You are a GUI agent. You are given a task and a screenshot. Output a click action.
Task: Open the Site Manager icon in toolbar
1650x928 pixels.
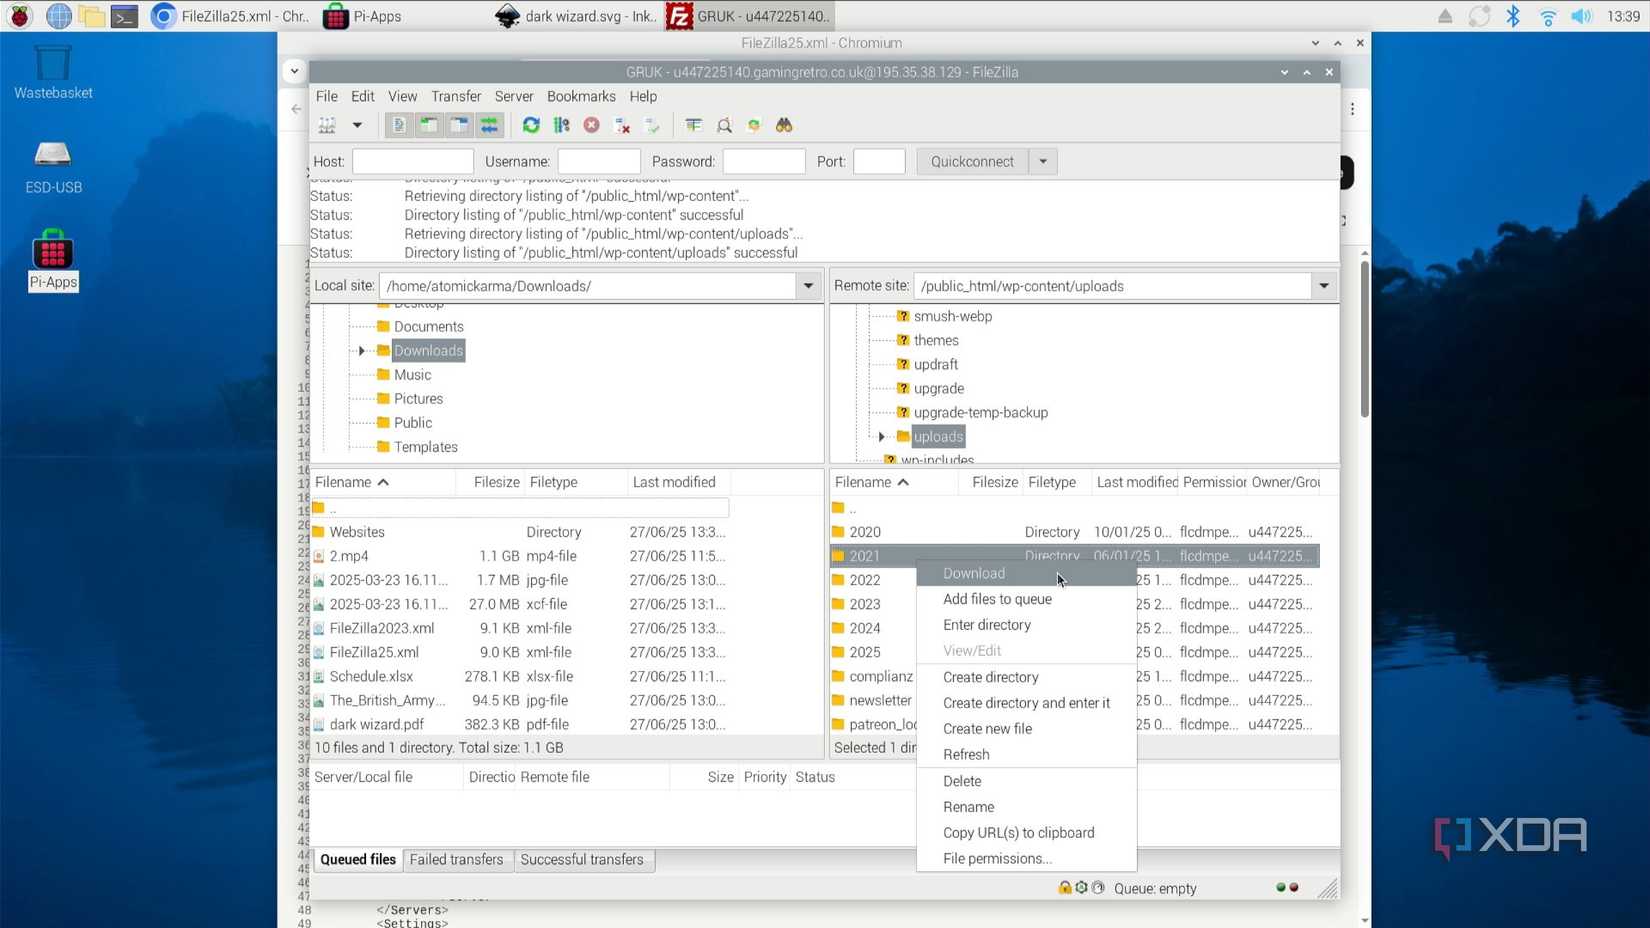327,125
